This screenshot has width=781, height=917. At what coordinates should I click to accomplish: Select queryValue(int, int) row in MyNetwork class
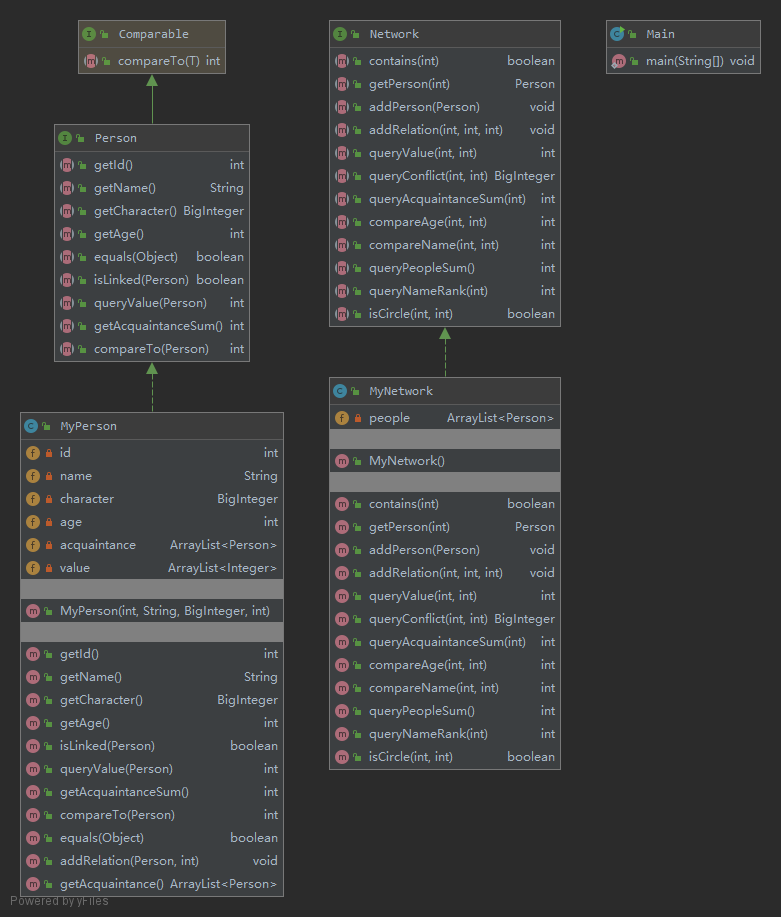pyautogui.click(x=445, y=596)
